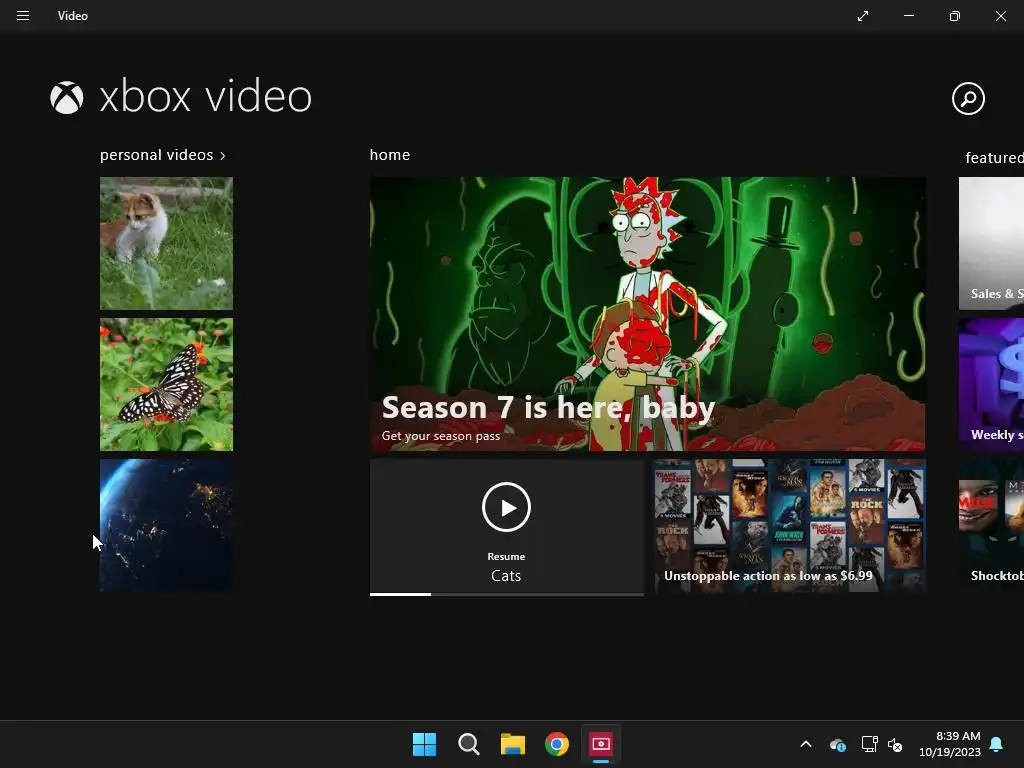Close the Video window
This screenshot has width=1024, height=768.
pyautogui.click(x=1000, y=16)
